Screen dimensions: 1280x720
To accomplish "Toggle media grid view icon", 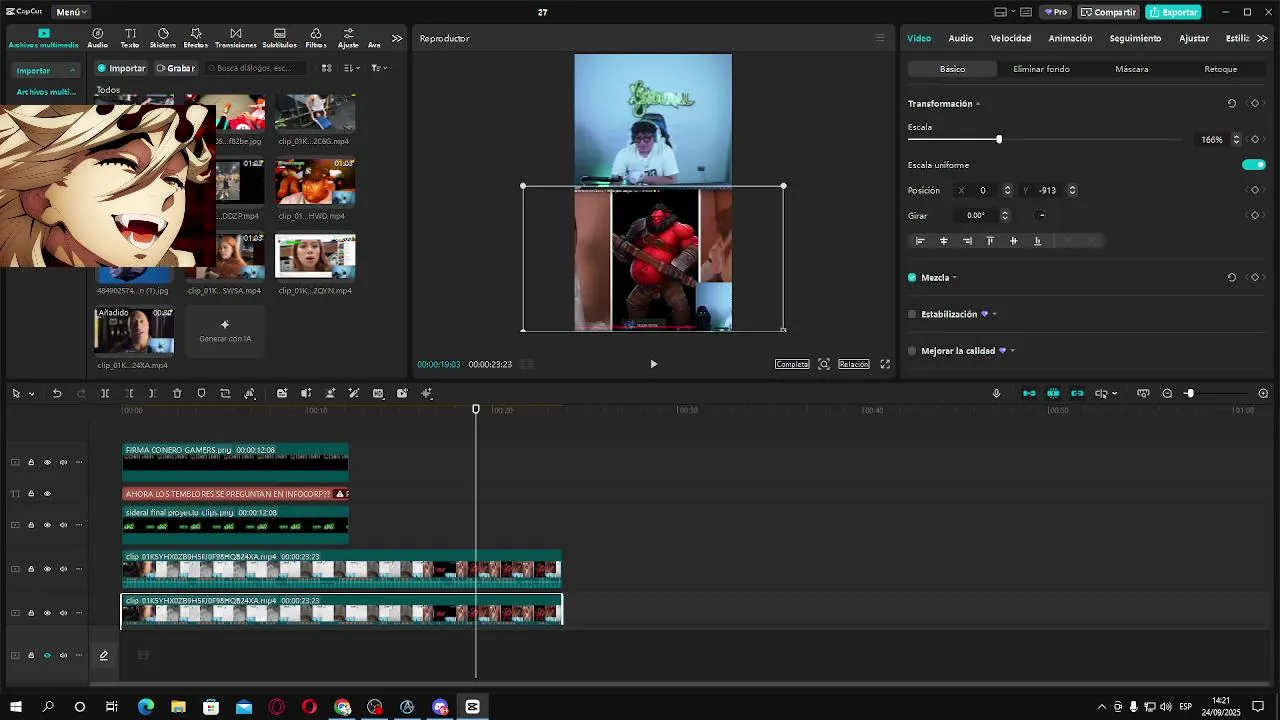I will (x=326, y=68).
